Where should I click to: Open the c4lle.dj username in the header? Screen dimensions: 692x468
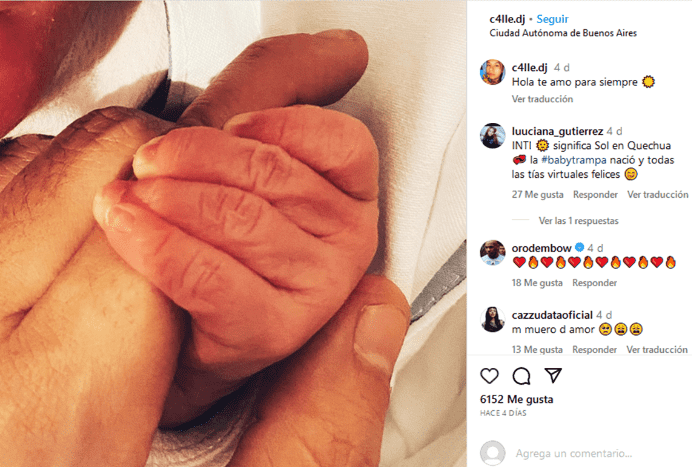pyautogui.click(x=507, y=19)
